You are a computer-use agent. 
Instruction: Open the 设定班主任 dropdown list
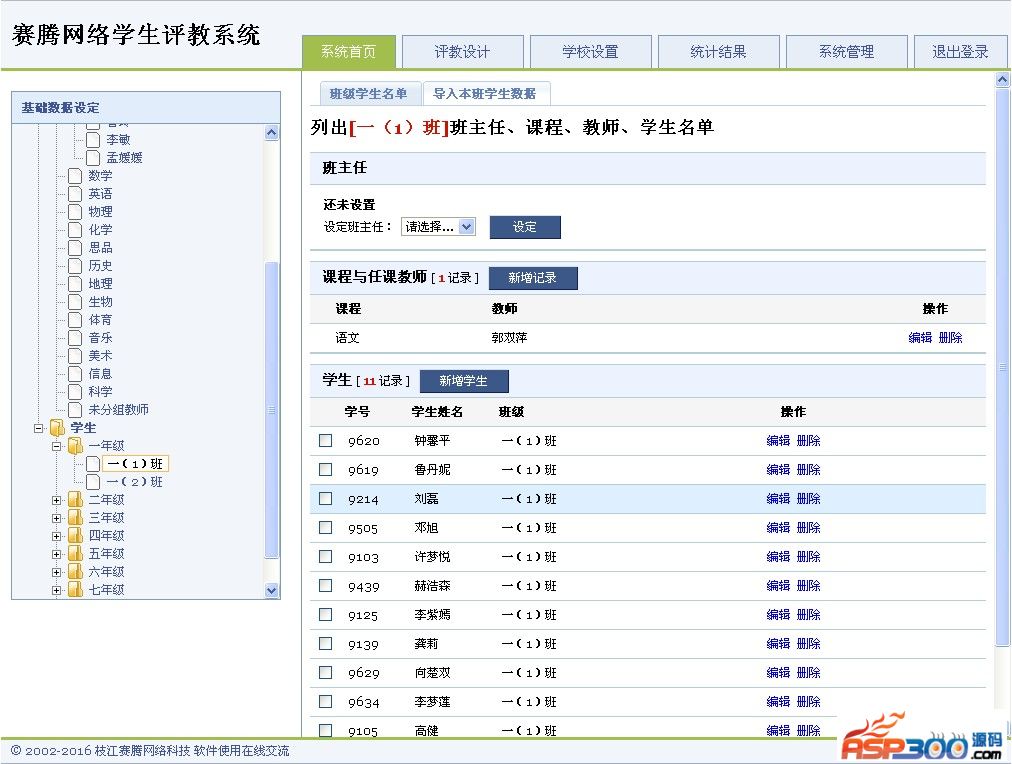click(438, 227)
